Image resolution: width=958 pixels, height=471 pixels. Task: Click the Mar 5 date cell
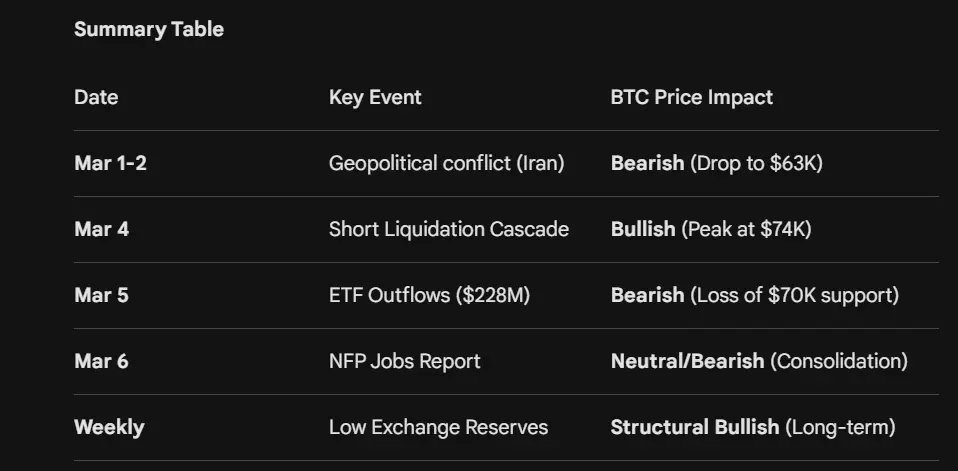tap(101, 295)
